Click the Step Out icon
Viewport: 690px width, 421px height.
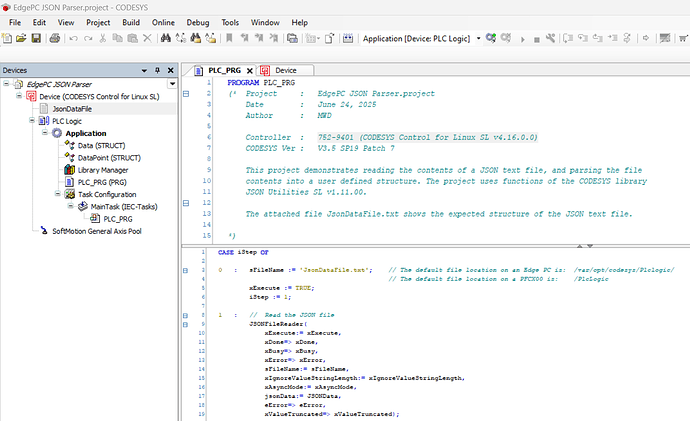coord(598,38)
